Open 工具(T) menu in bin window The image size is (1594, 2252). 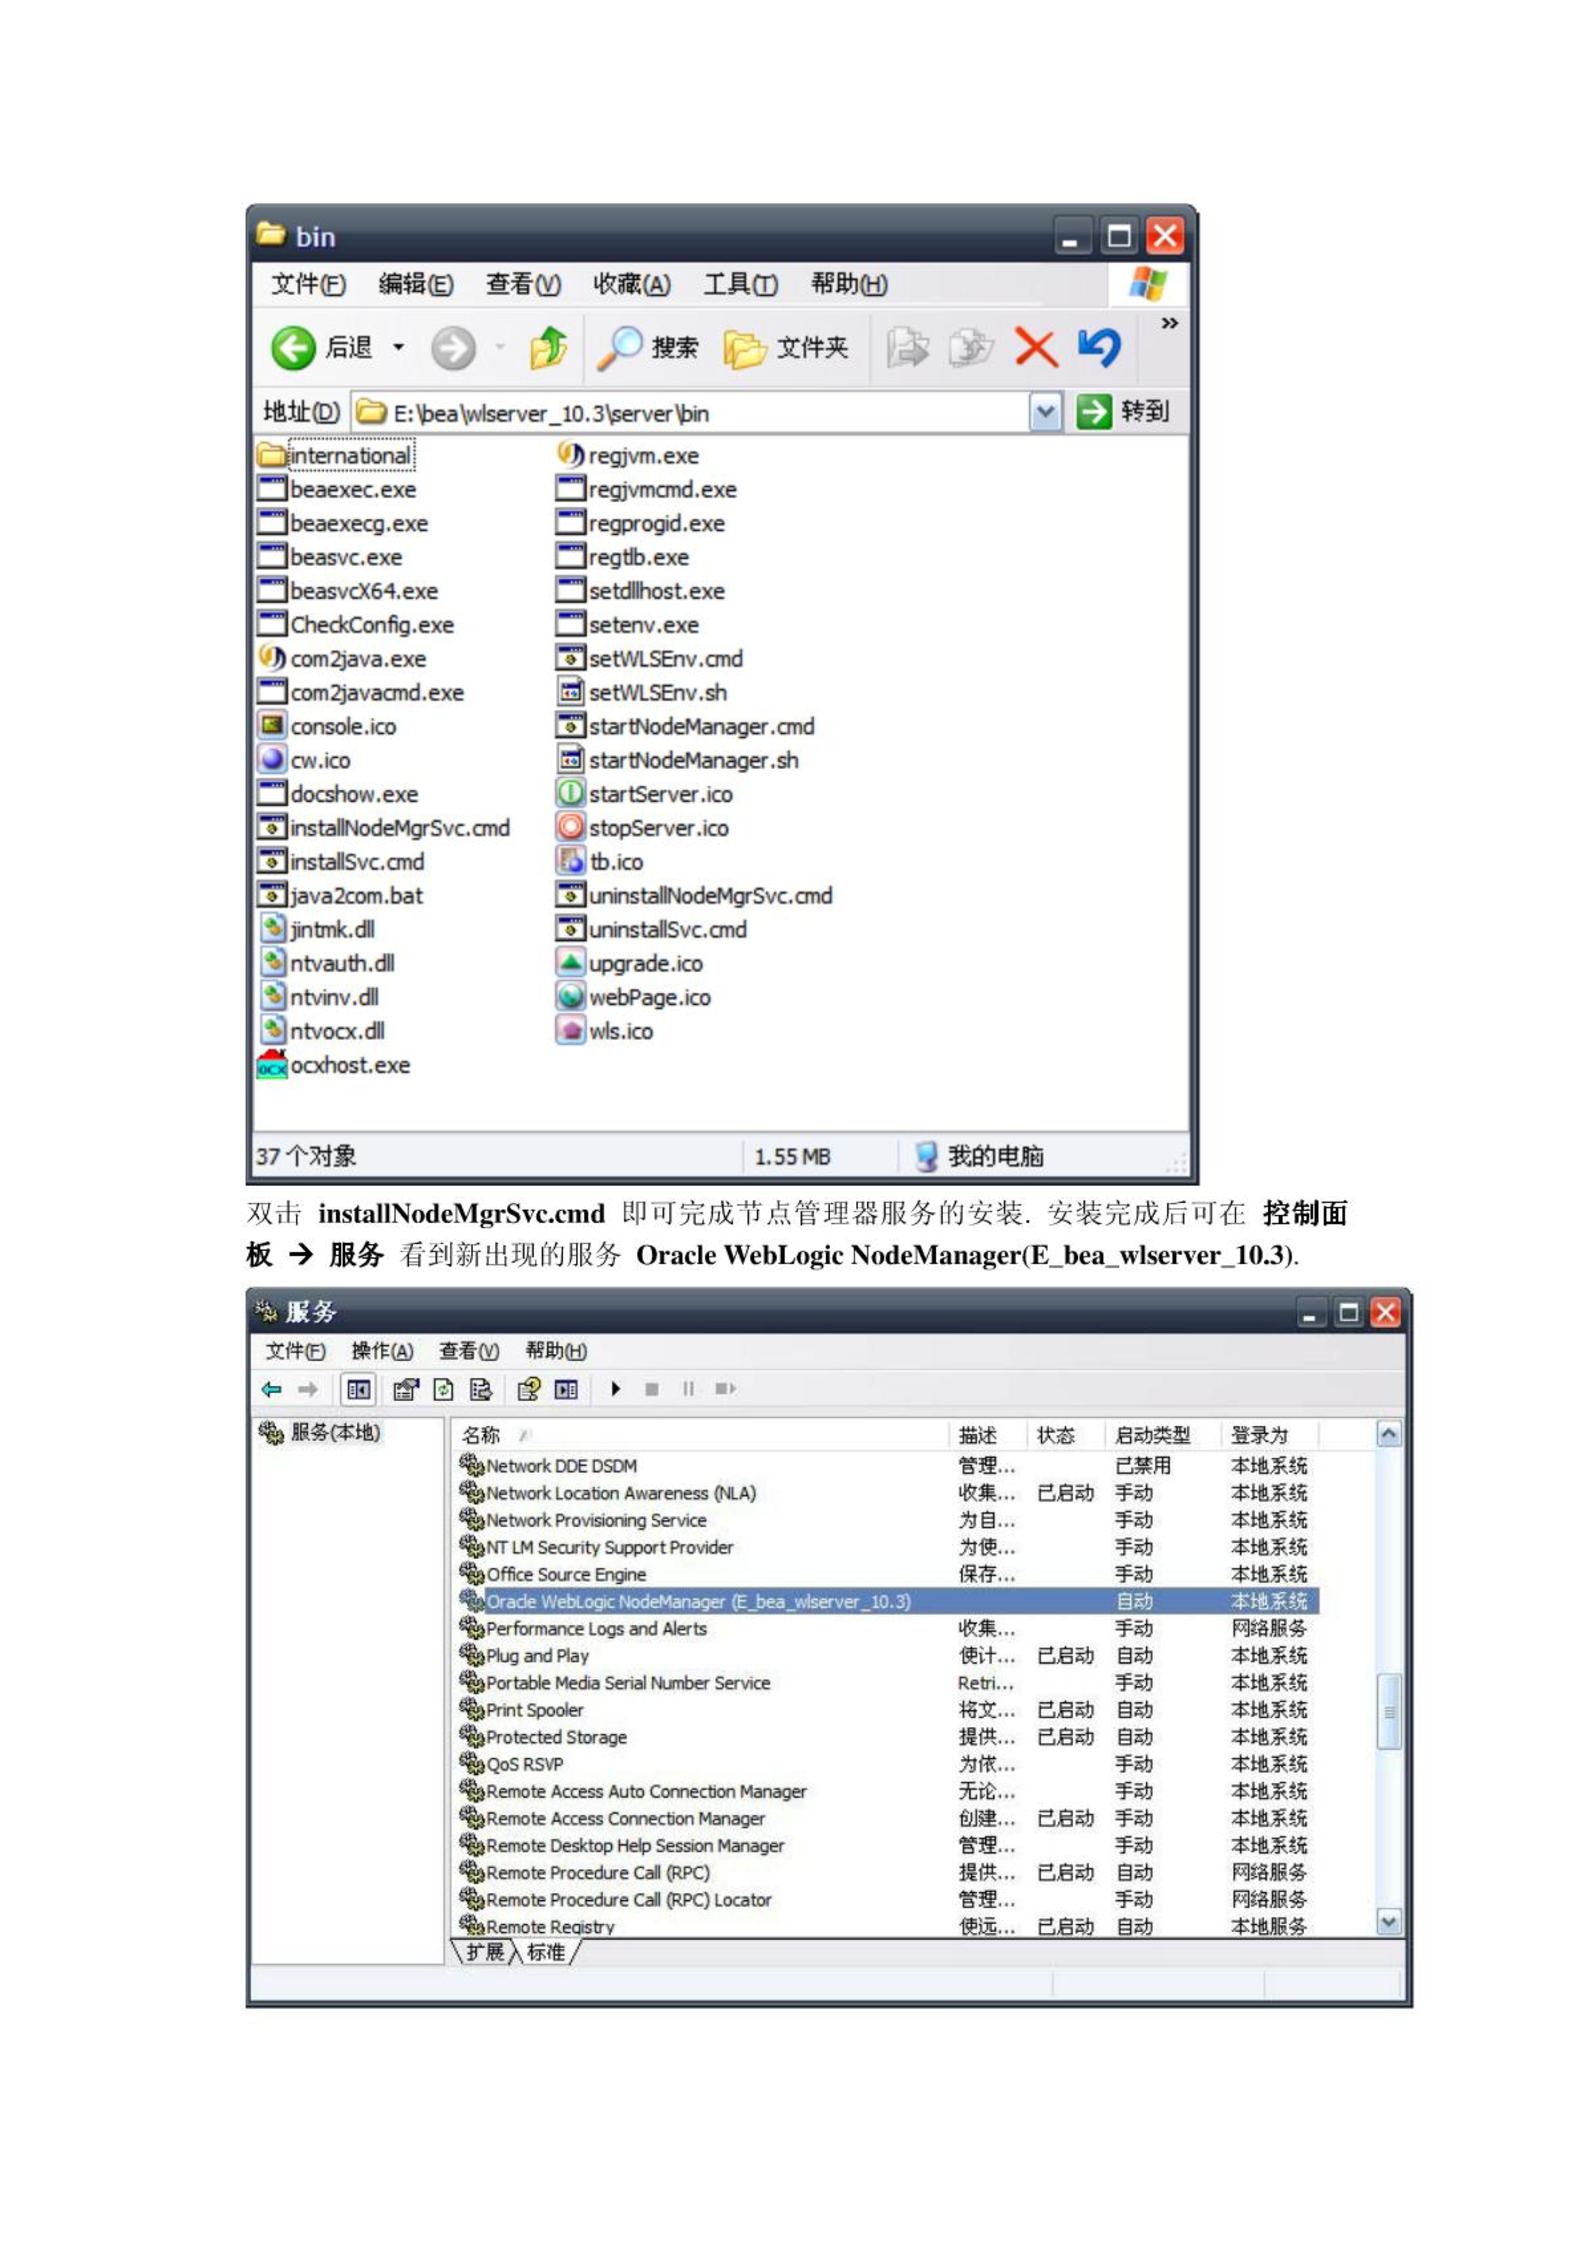click(x=740, y=285)
